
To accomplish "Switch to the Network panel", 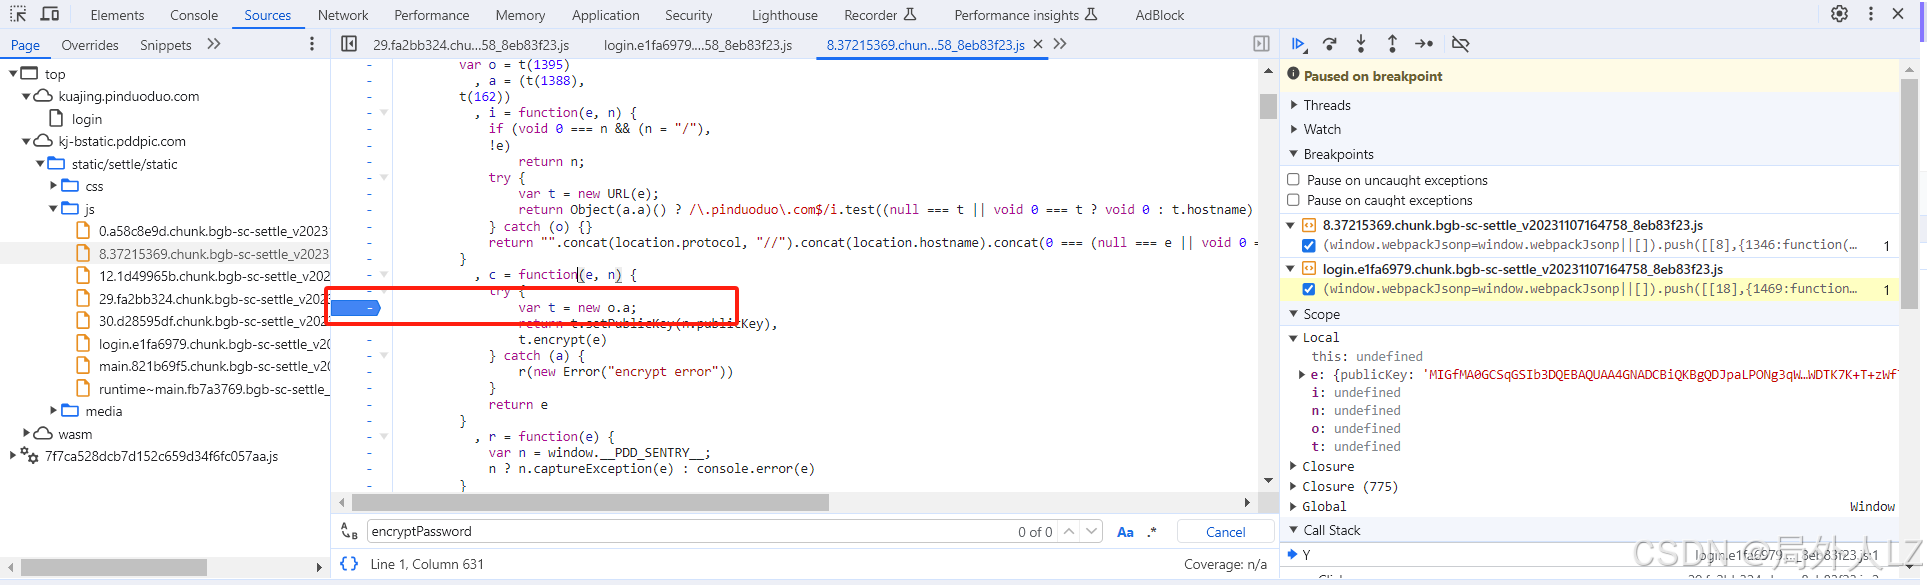I will [x=343, y=15].
